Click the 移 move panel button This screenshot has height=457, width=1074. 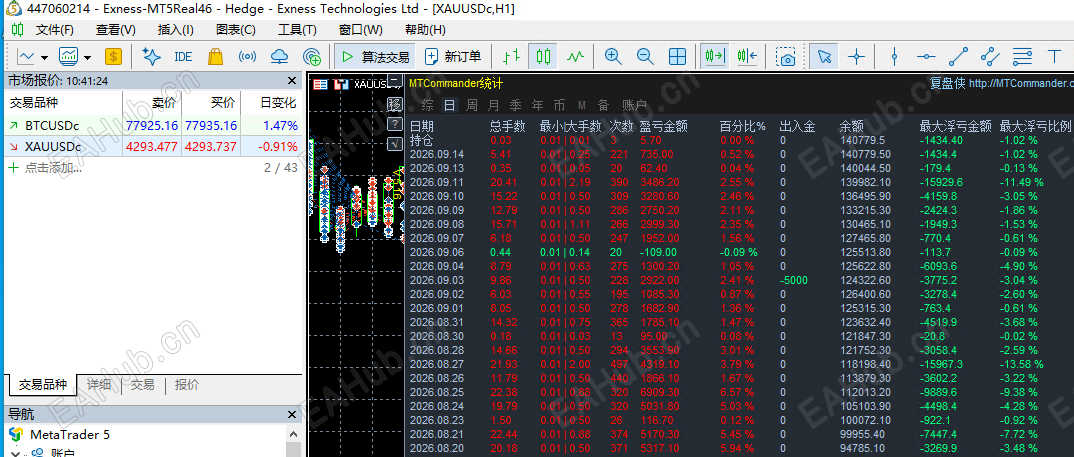(x=395, y=105)
